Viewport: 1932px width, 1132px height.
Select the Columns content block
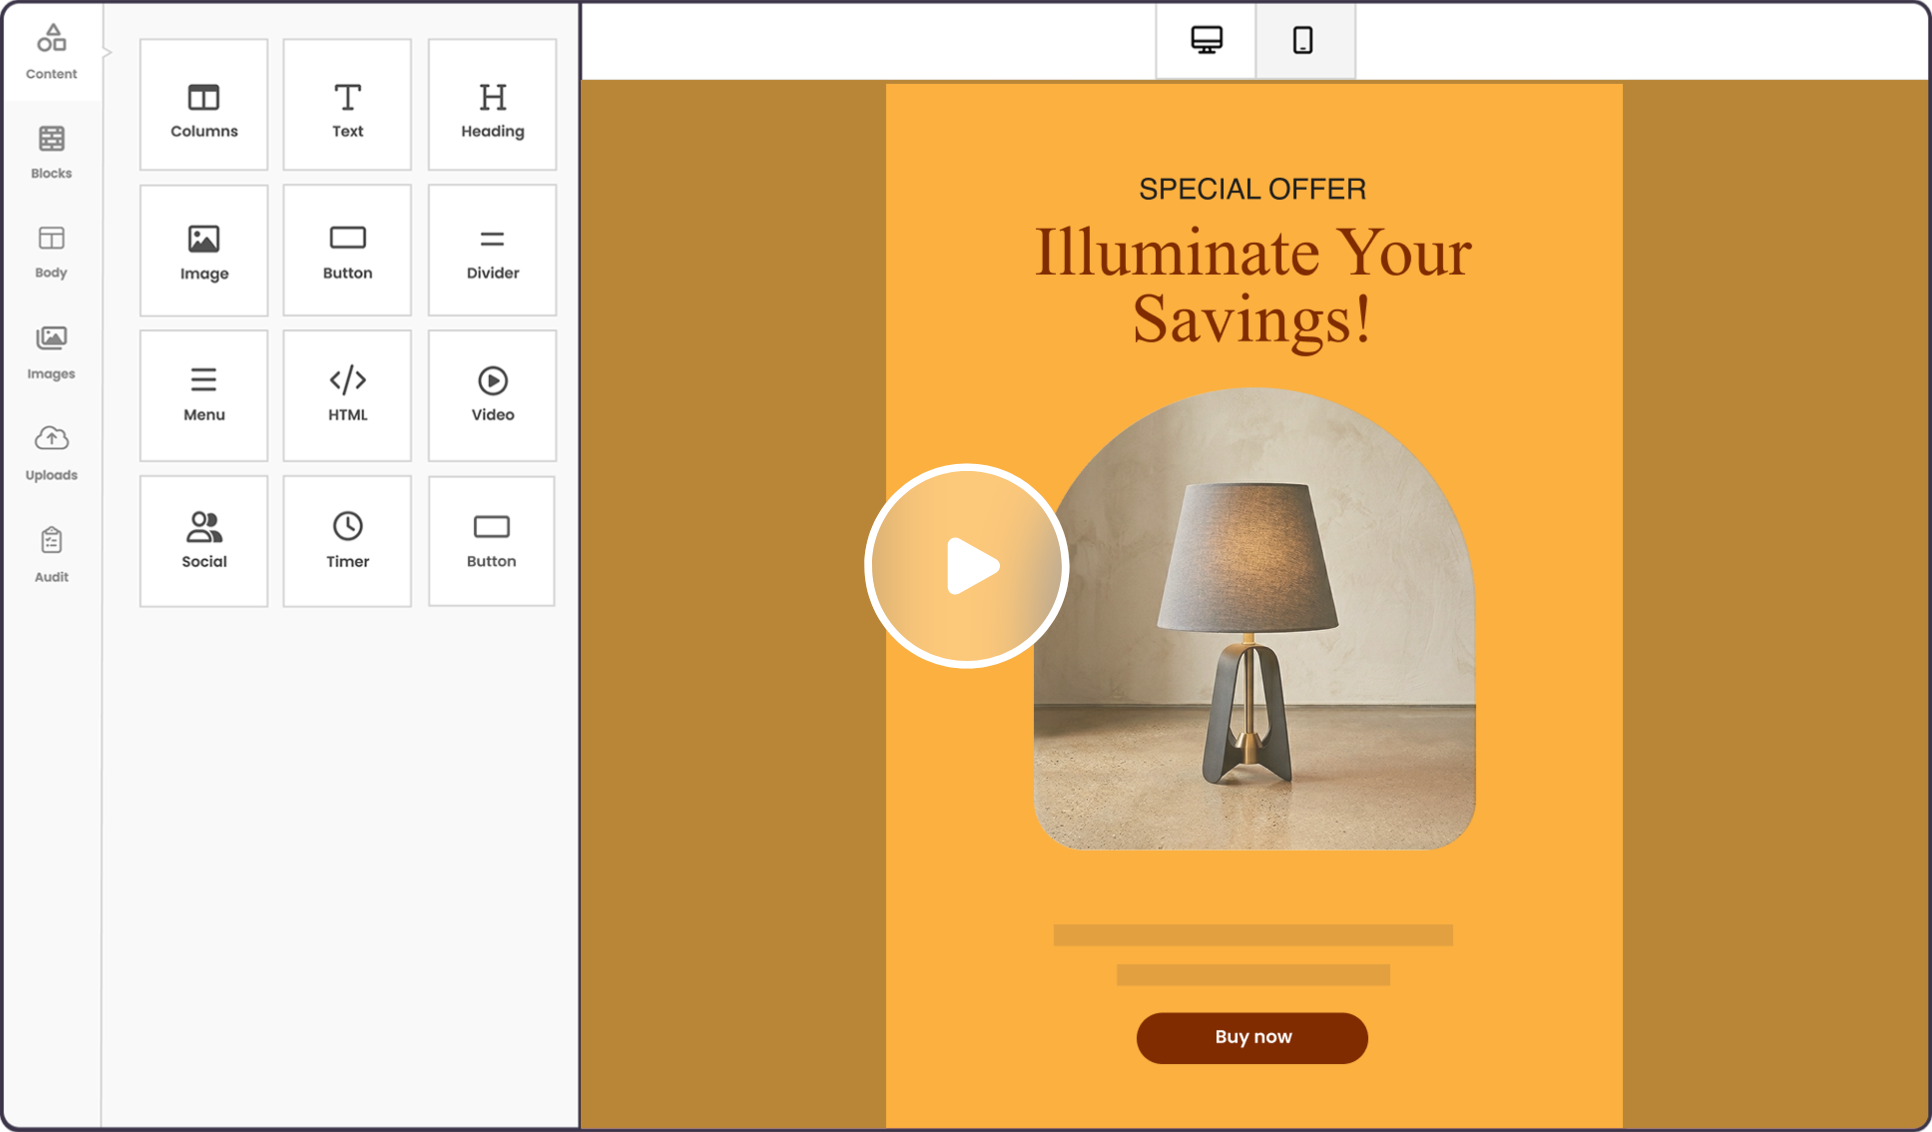tap(204, 104)
